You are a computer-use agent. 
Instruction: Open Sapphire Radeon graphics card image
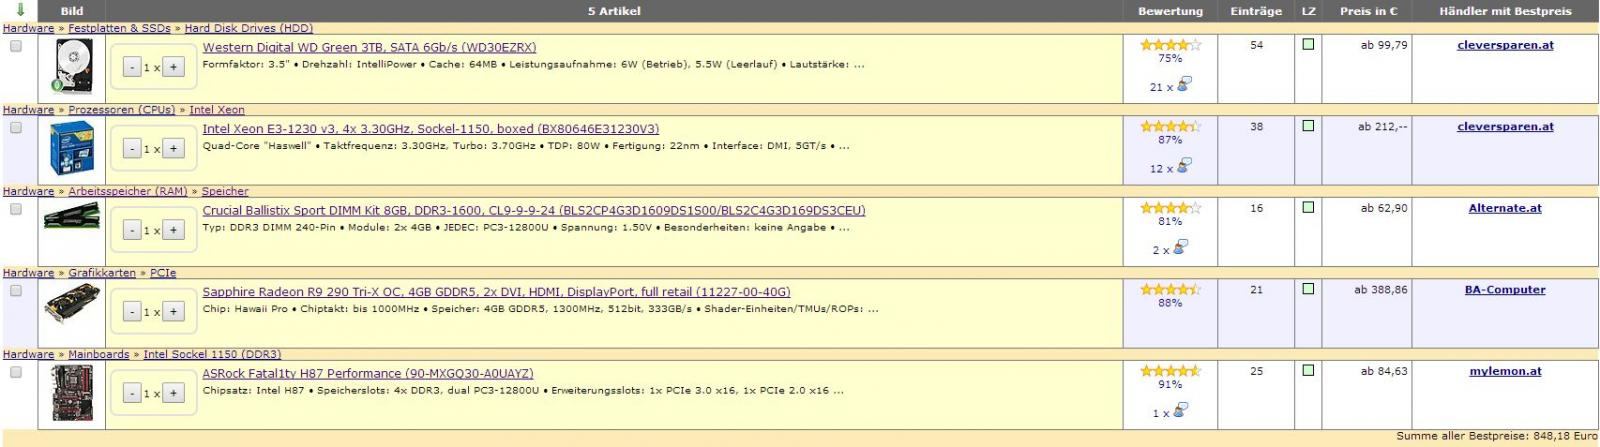(x=72, y=302)
